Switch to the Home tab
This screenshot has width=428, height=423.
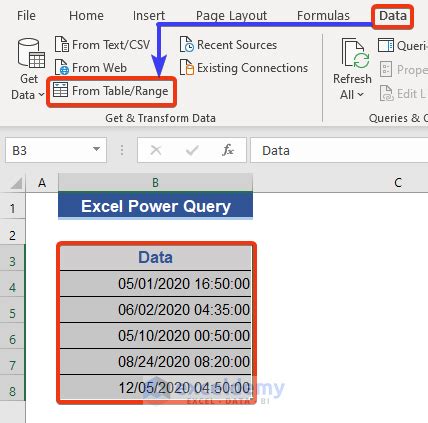[x=86, y=15]
